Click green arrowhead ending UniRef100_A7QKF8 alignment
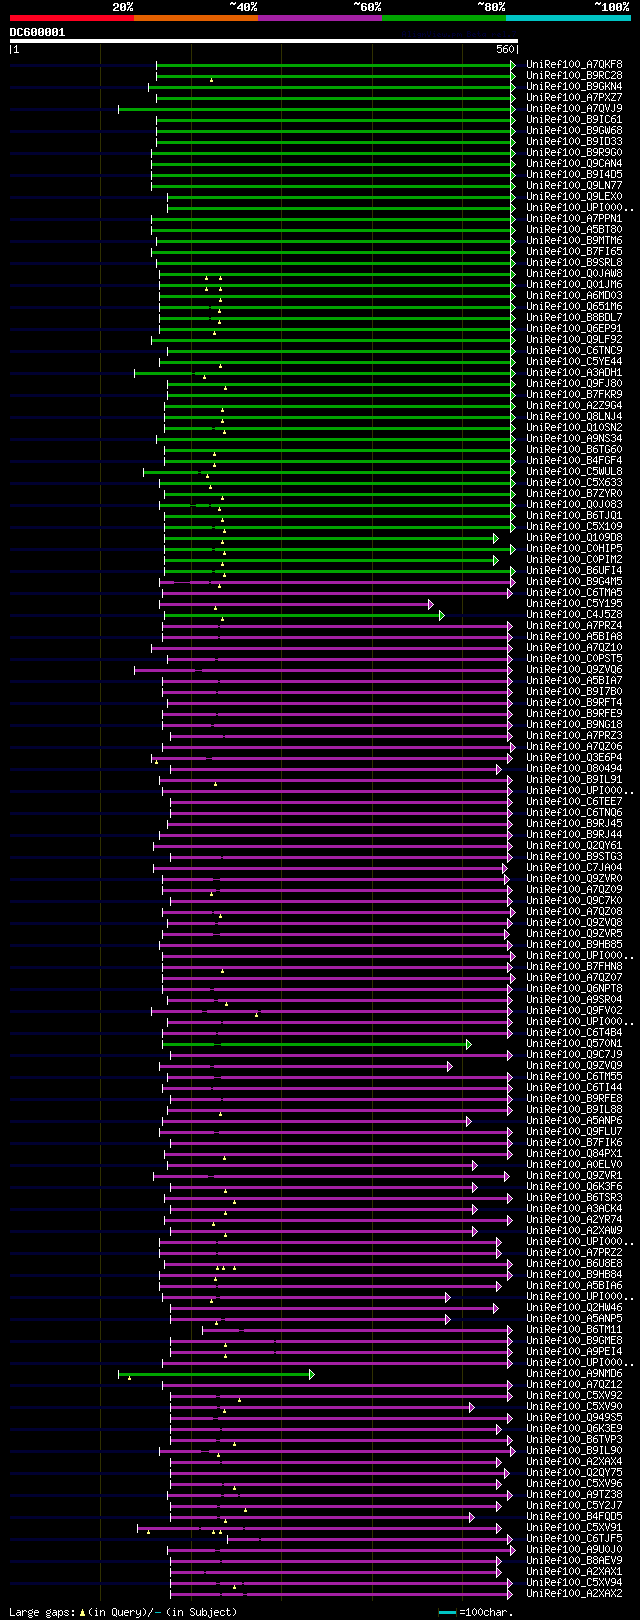Viewport: 640px width, 1620px height. 513,64
